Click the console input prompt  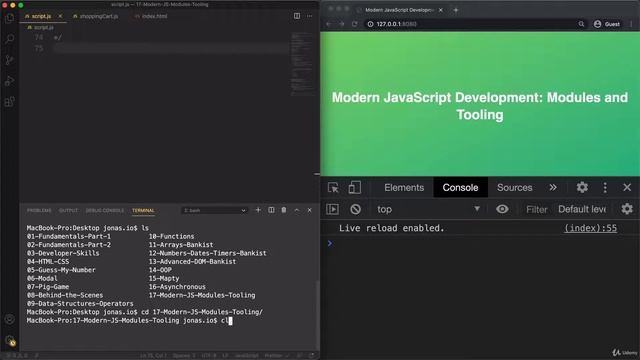[480, 244]
